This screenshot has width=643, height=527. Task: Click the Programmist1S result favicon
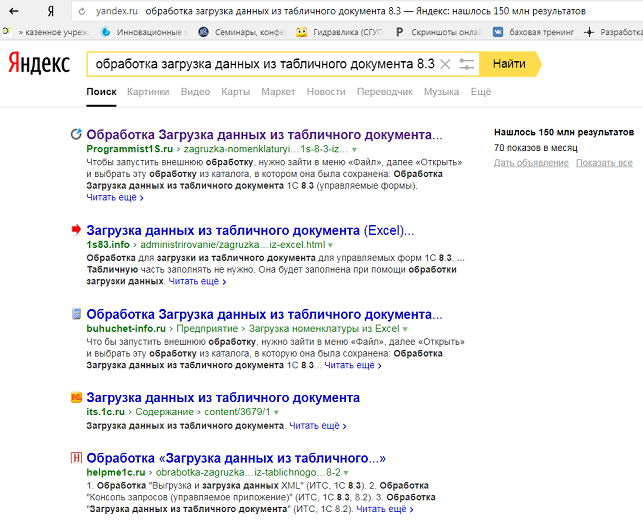pos(76,134)
